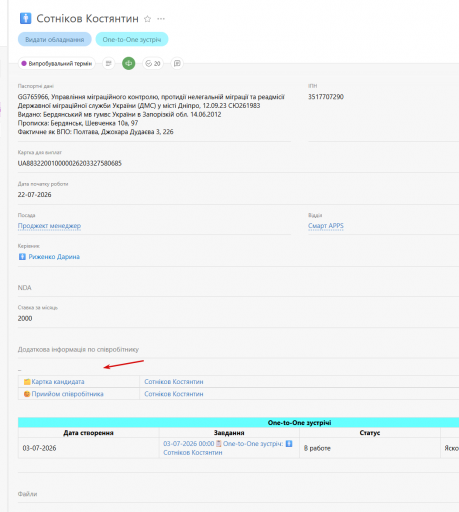This screenshot has height=512, width=459.
Task: Click the Дата створення column header
Action: (89, 433)
